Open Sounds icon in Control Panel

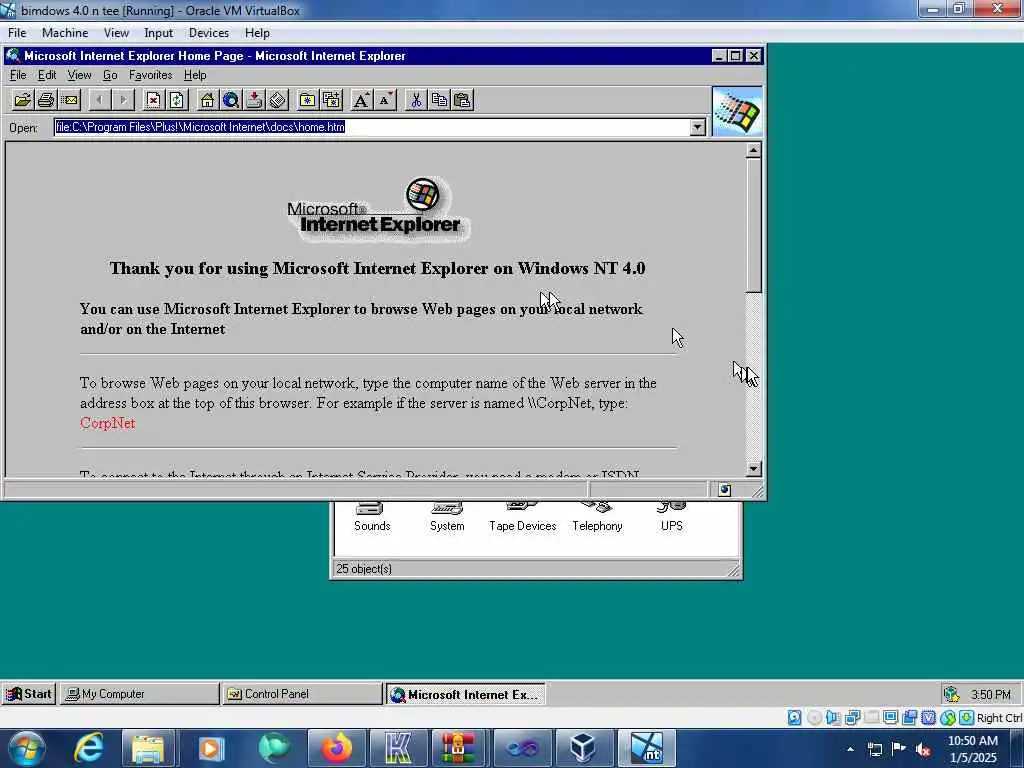click(372, 515)
